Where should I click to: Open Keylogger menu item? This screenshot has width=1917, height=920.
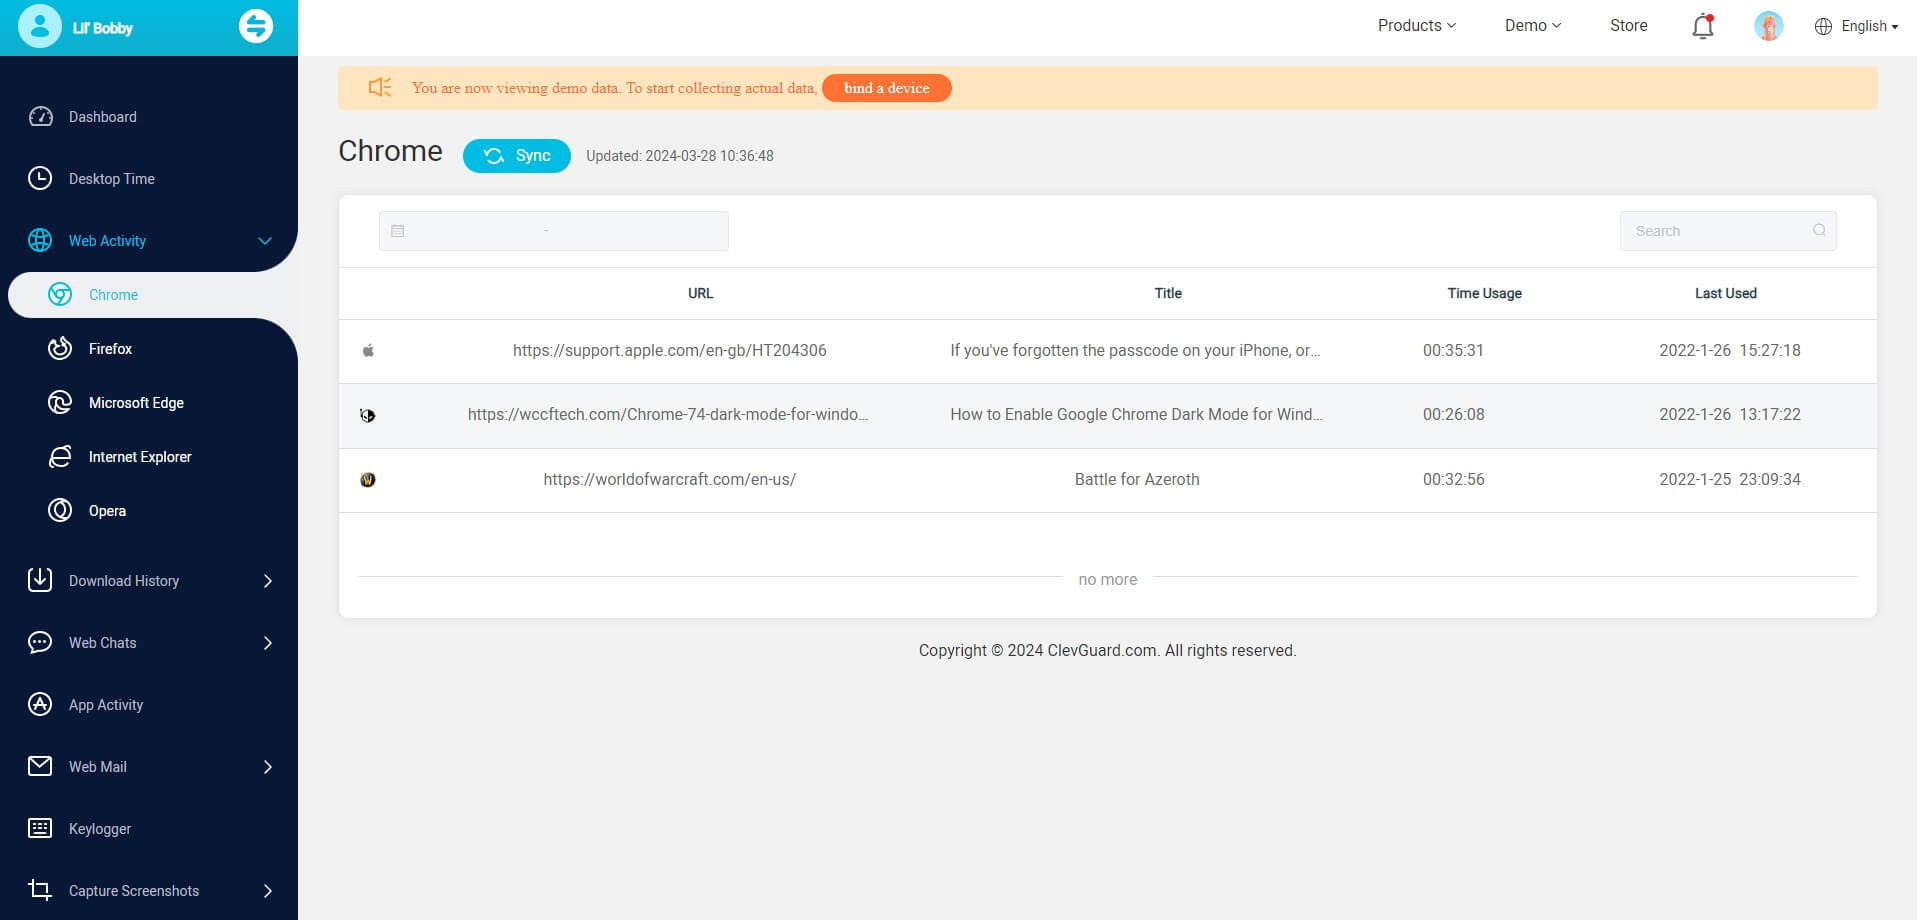click(100, 829)
